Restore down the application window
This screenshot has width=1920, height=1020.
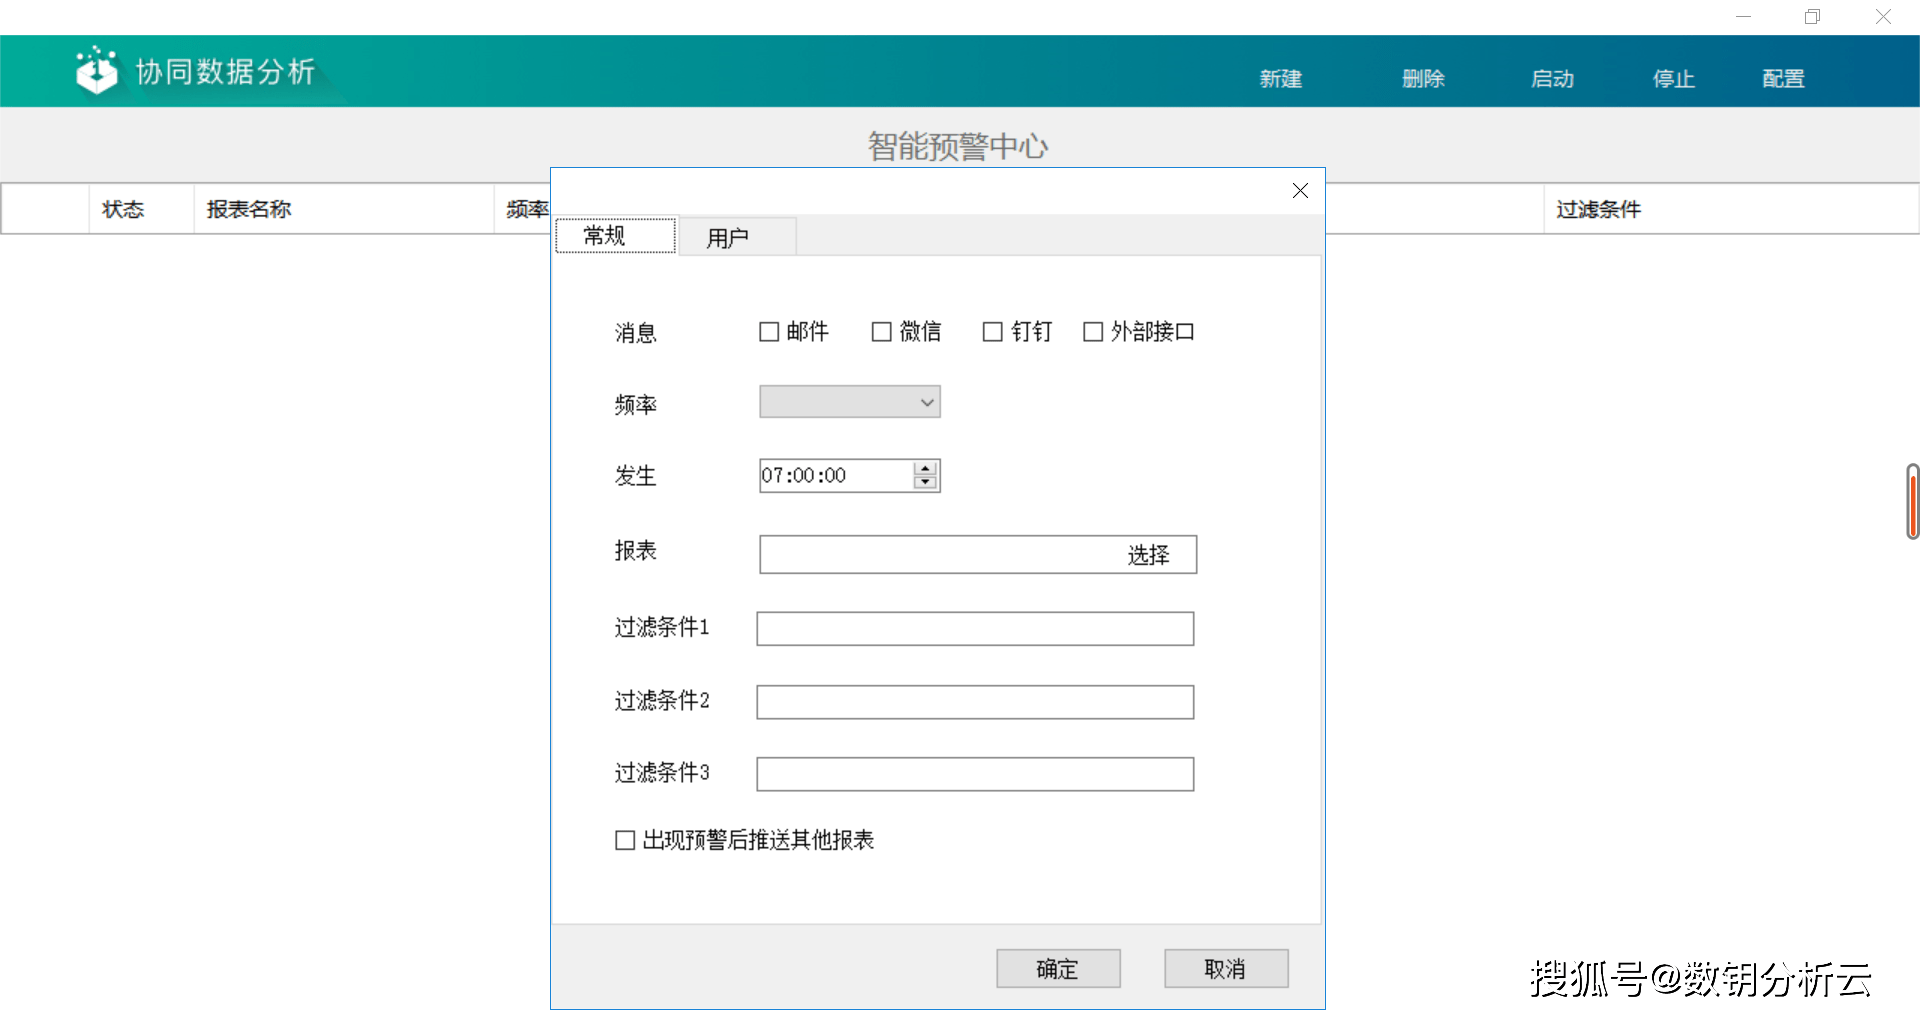[1812, 17]
